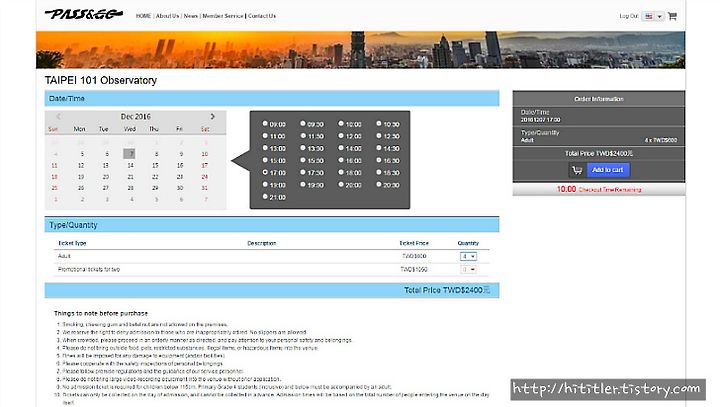Click Things to note before purchase heading
This screenshot has width=720, height=407.
point(101,313)
